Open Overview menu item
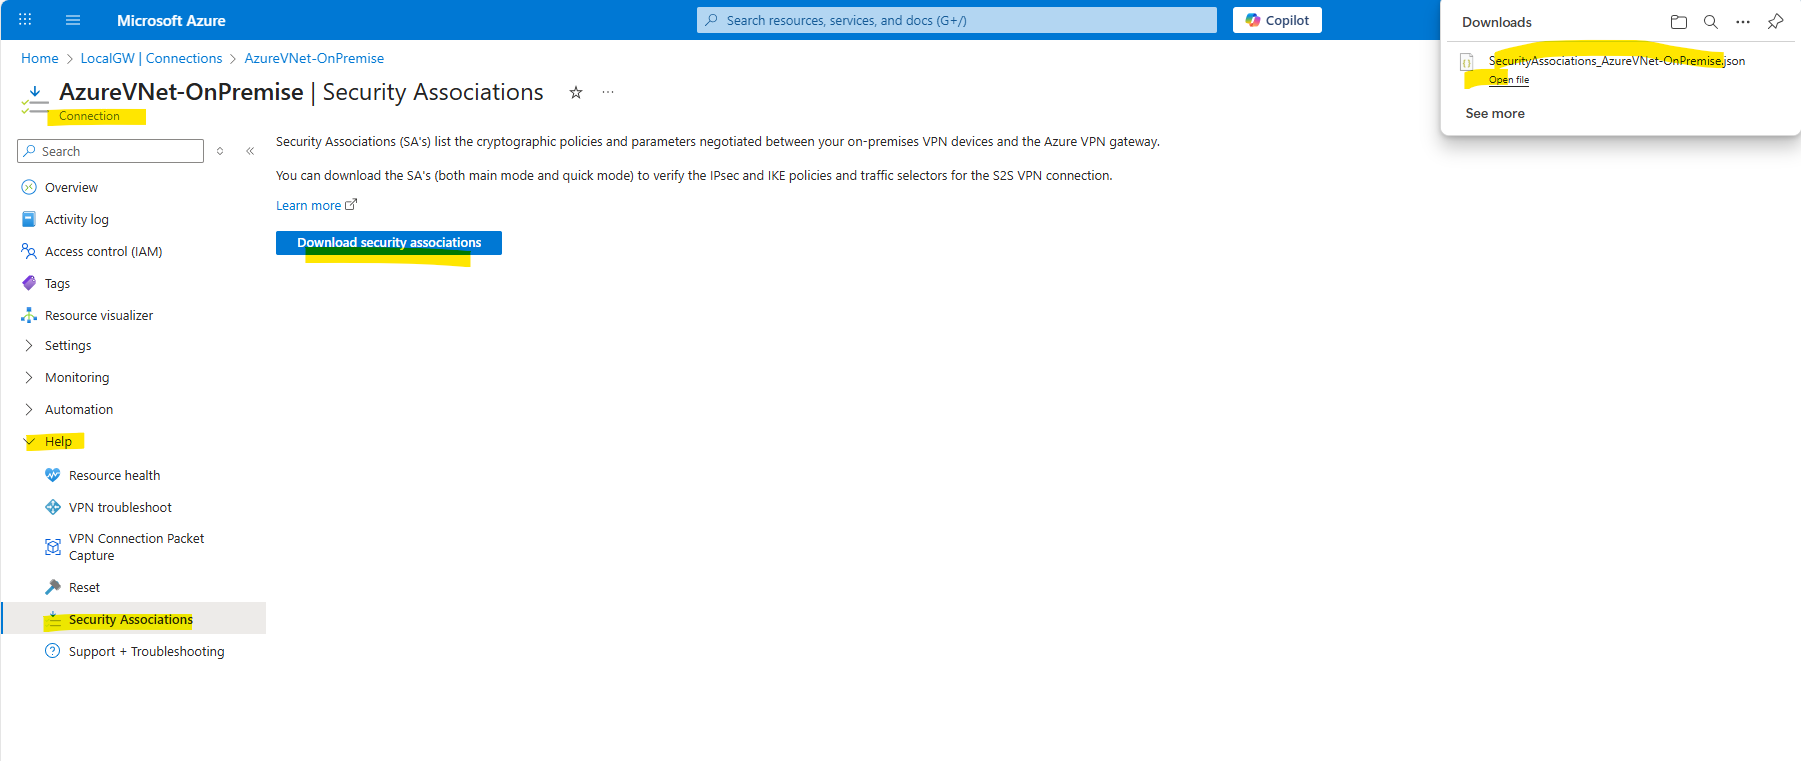This screenshot has height=761, width=1801. (x=71, y=187)
